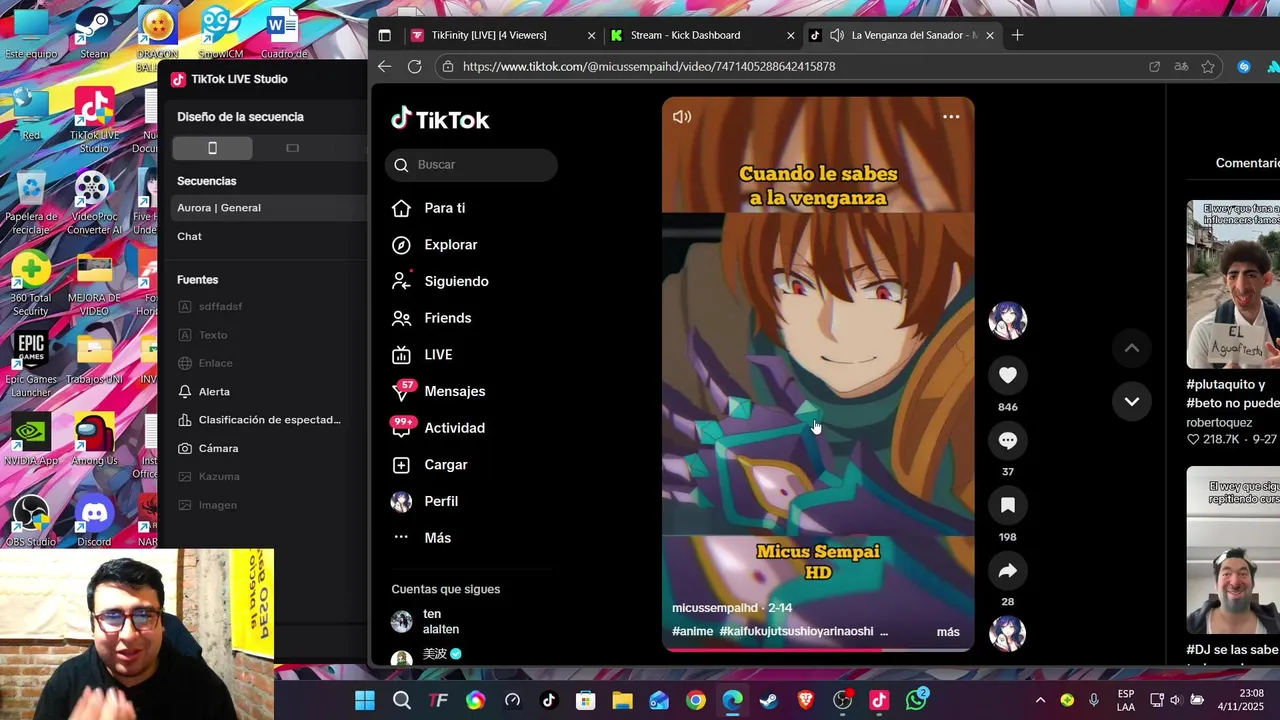Share the video using the arrow icon

coord(1007,571)
